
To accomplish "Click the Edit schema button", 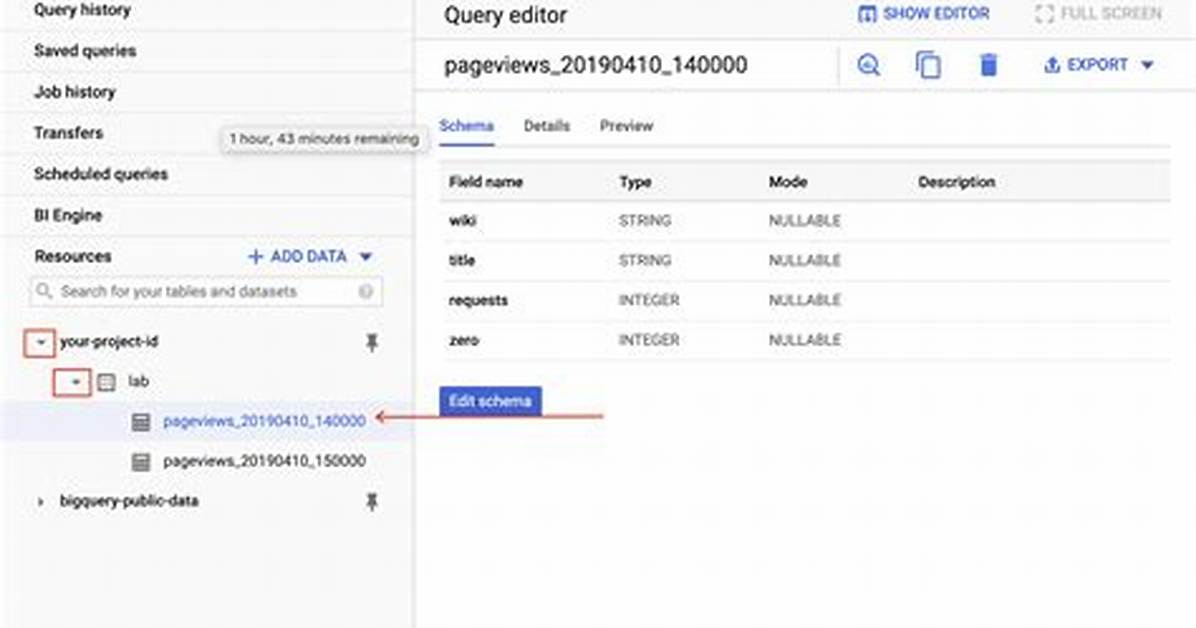I will [490, 401].
